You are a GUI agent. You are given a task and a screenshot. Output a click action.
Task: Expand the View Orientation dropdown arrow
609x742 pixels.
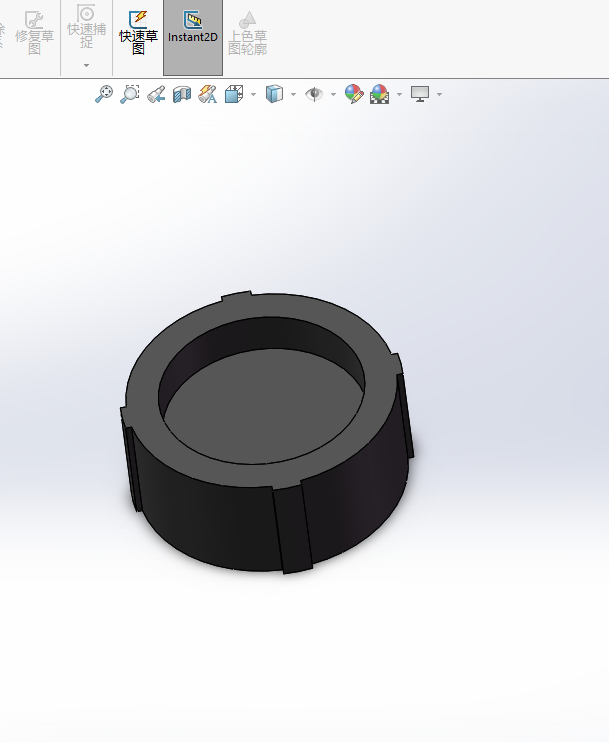tap(253, 95)
